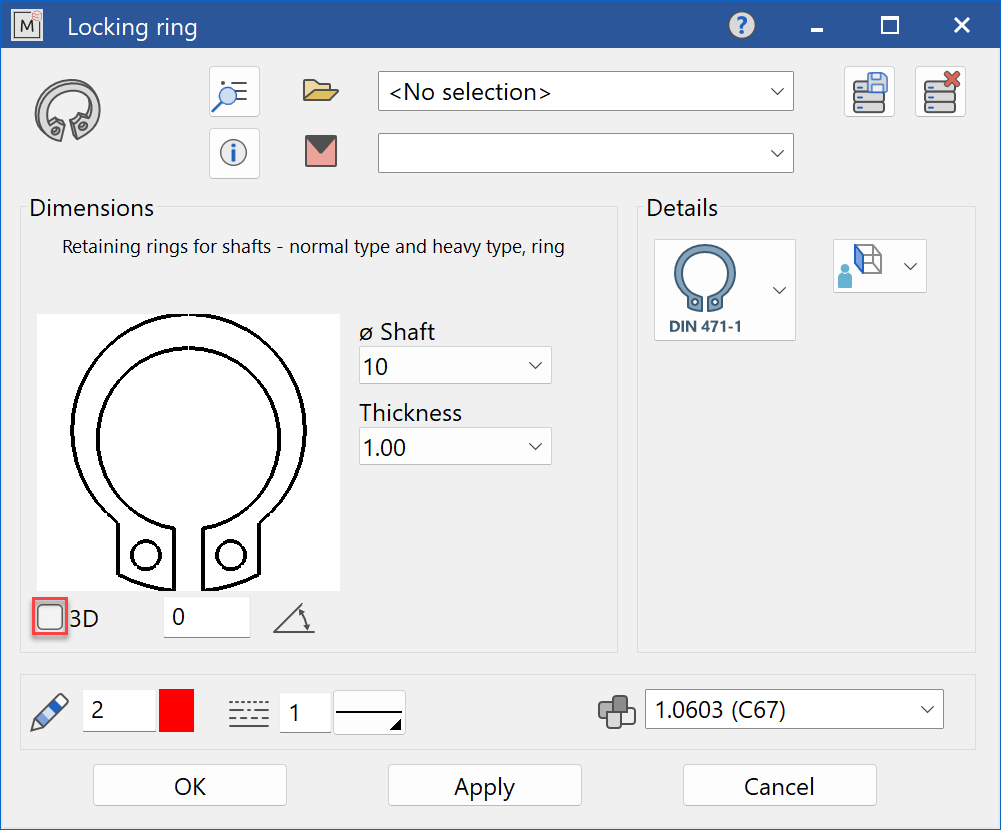Click the Cancel button
This screenshot has width=1001, height=830.
(x=779, y=786)
